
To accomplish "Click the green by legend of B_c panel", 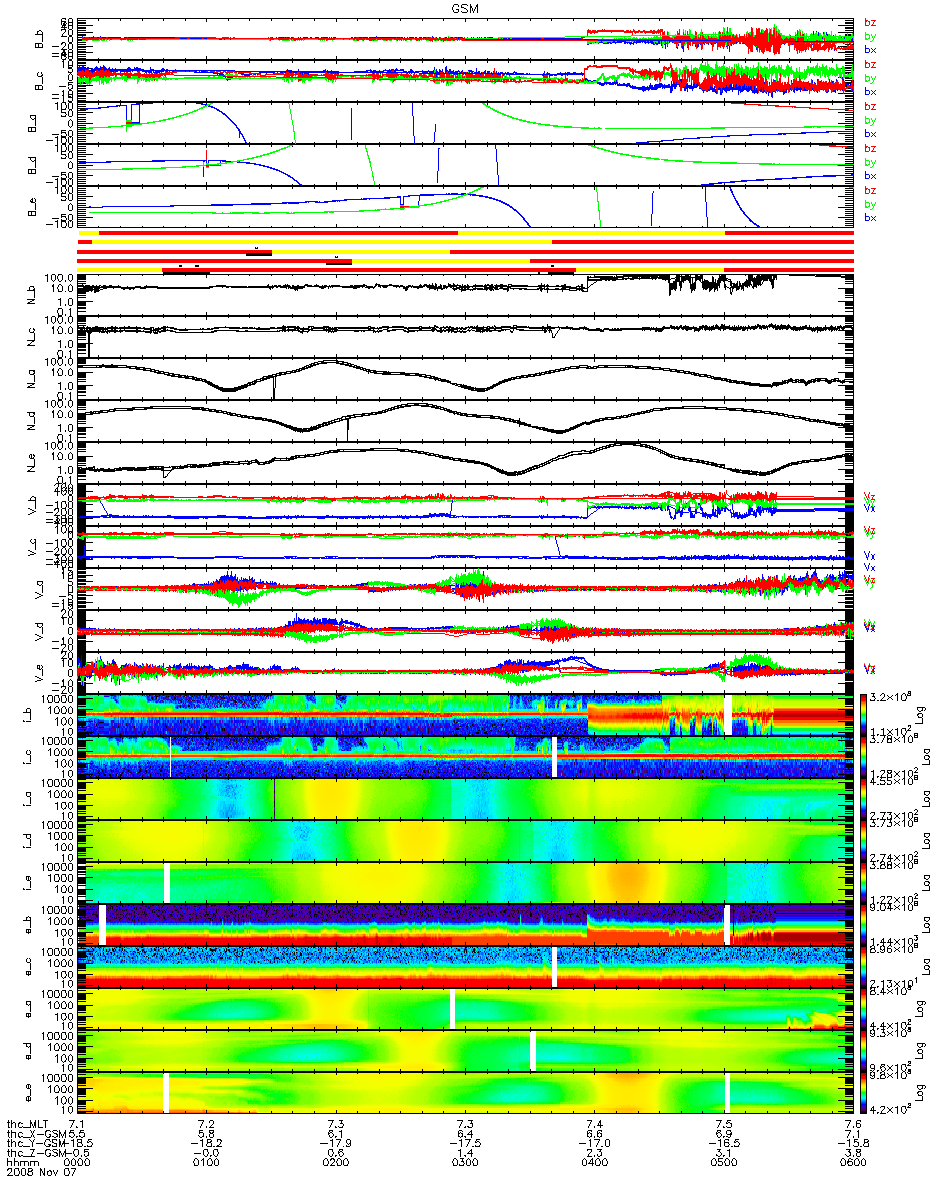I will [x=871, y=78].
